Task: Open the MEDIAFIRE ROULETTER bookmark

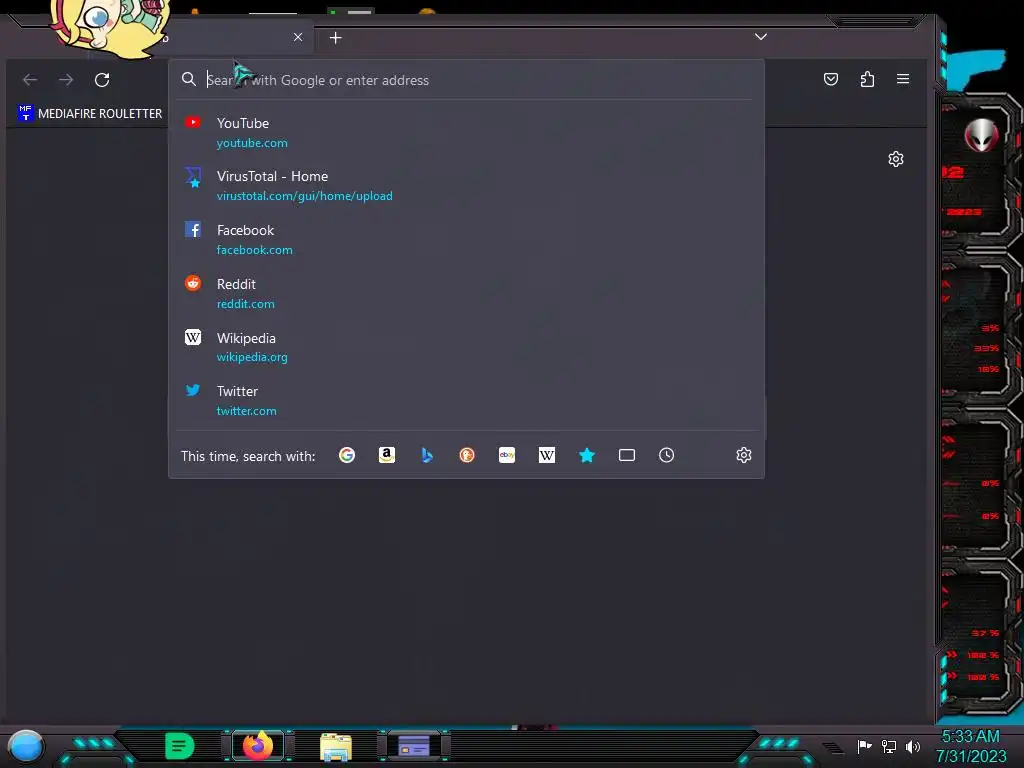Action: pos(90,114)
